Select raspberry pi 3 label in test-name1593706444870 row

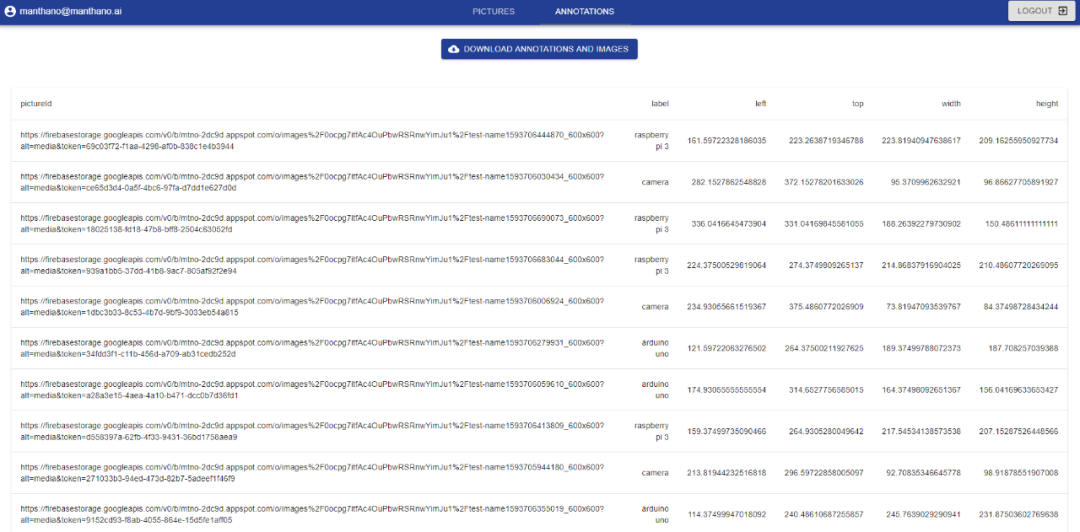click(x=651, y=141)
